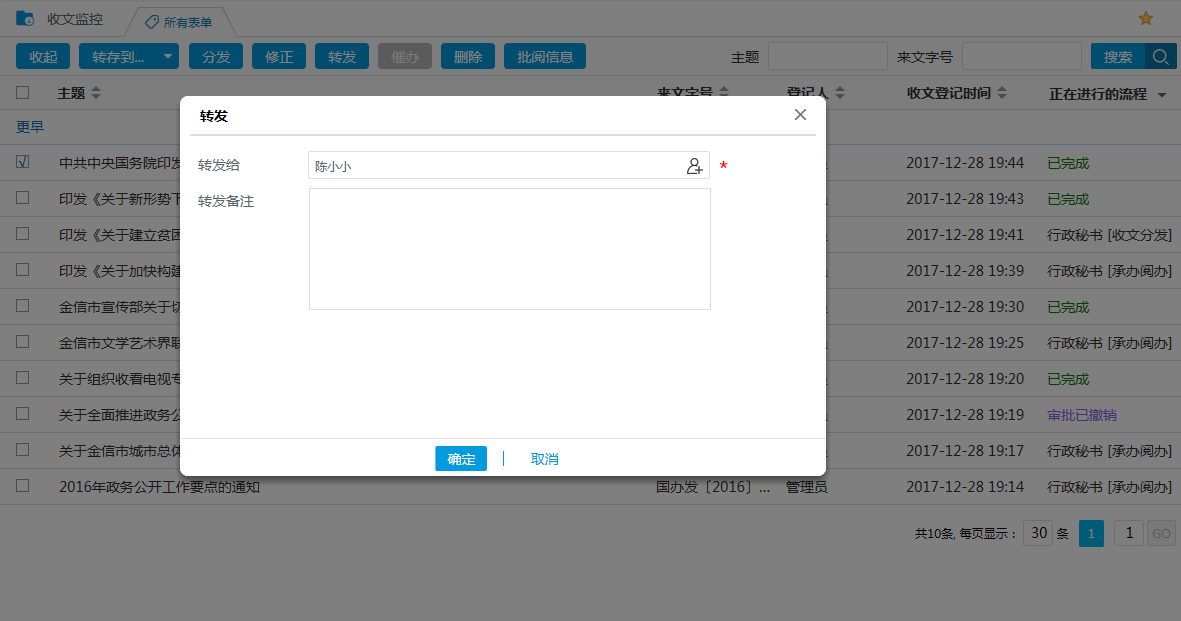Screen dimensions: 1181x621
Task: Toggle the select-all checkbox in header
Action: click(x=23, y=93)
